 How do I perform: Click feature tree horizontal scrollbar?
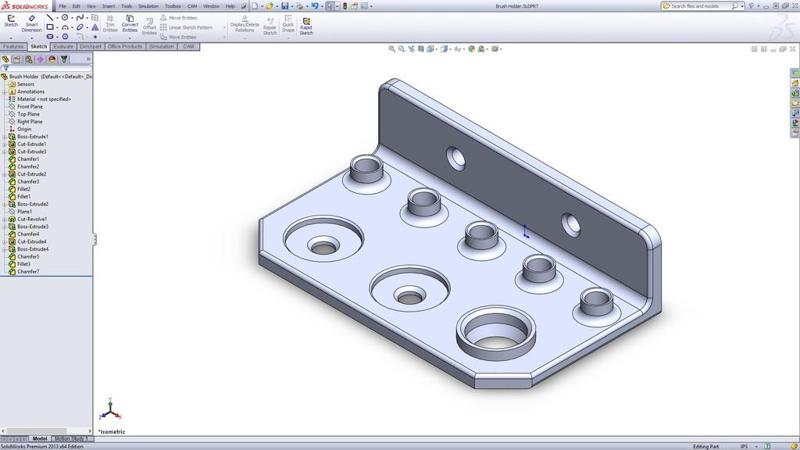pos(46,431)
